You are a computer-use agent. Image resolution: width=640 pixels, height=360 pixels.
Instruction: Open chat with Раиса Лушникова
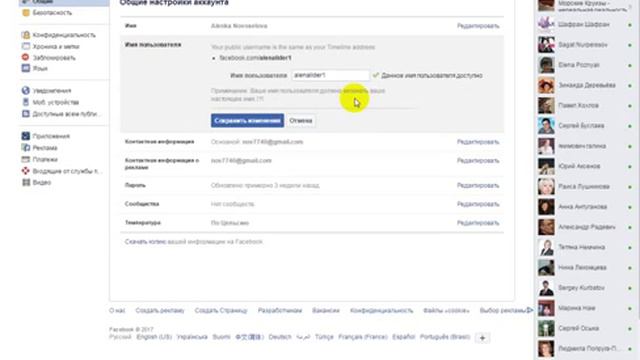click(x=584, y=187)
